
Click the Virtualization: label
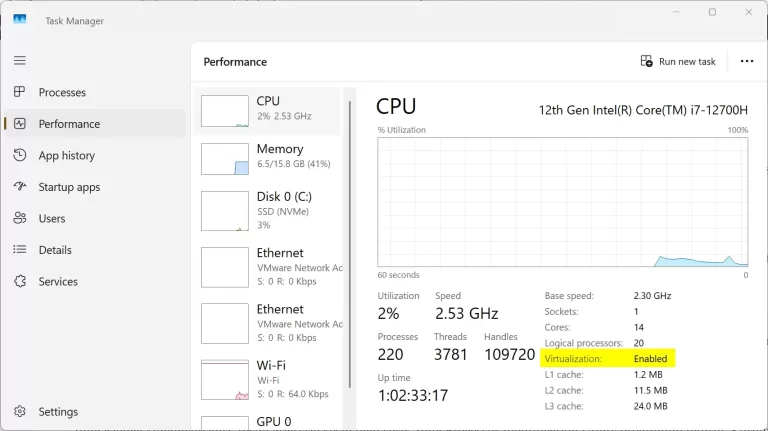point(573,359)
